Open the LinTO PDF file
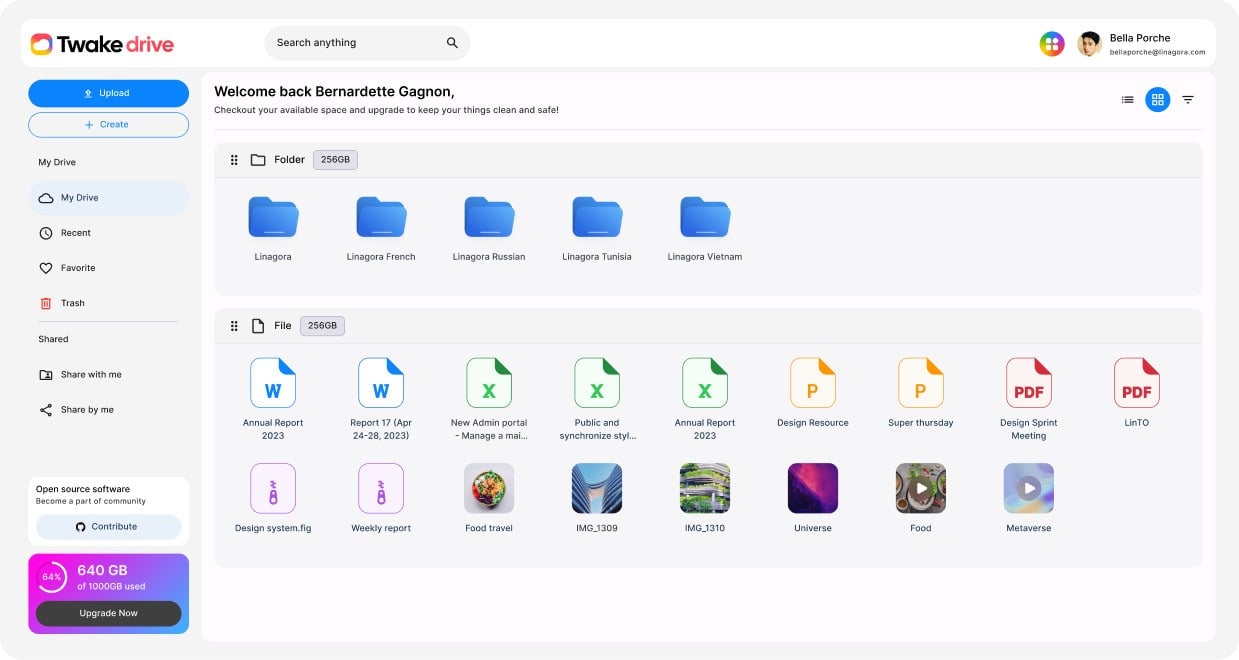Image resolution: width=1239 pixels, height=660 pixels. click(1136, 383)
